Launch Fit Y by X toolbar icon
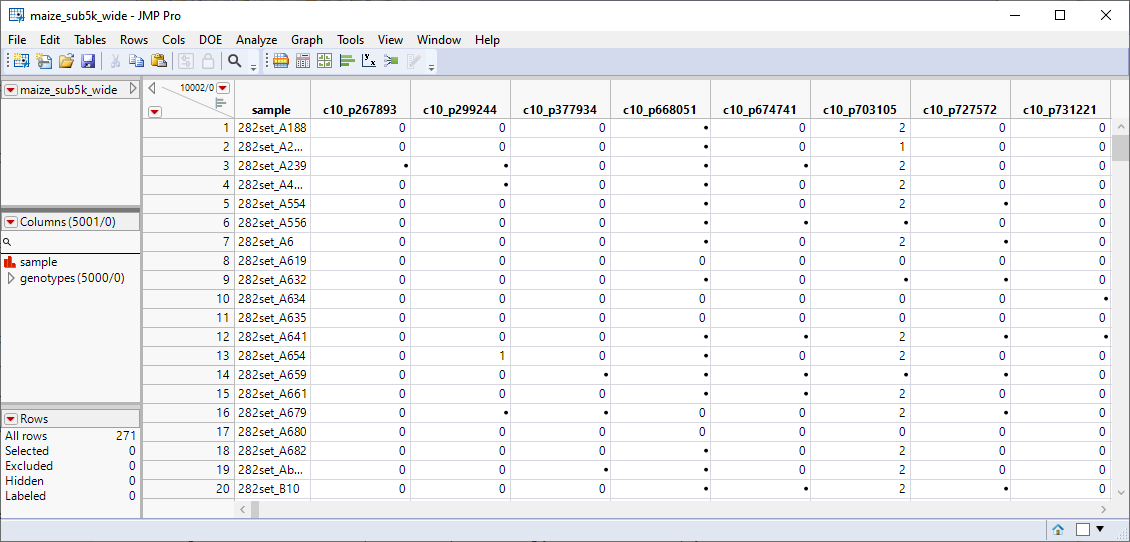 369,61
